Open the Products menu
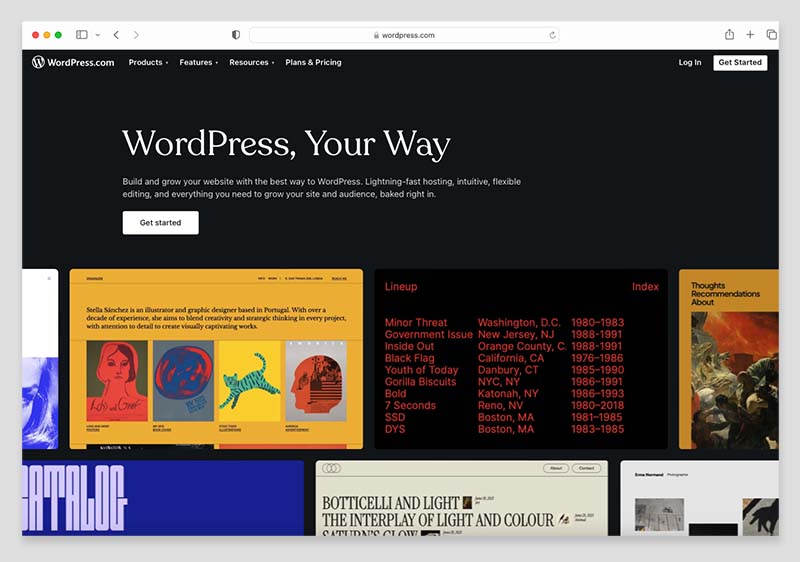The width and height of the screenshot is (800, 562). pyautogui.click(x=148, y=62)
